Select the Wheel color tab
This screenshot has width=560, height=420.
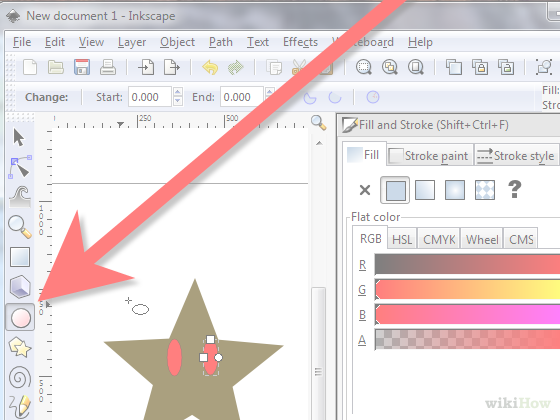[x=482, y=239]
